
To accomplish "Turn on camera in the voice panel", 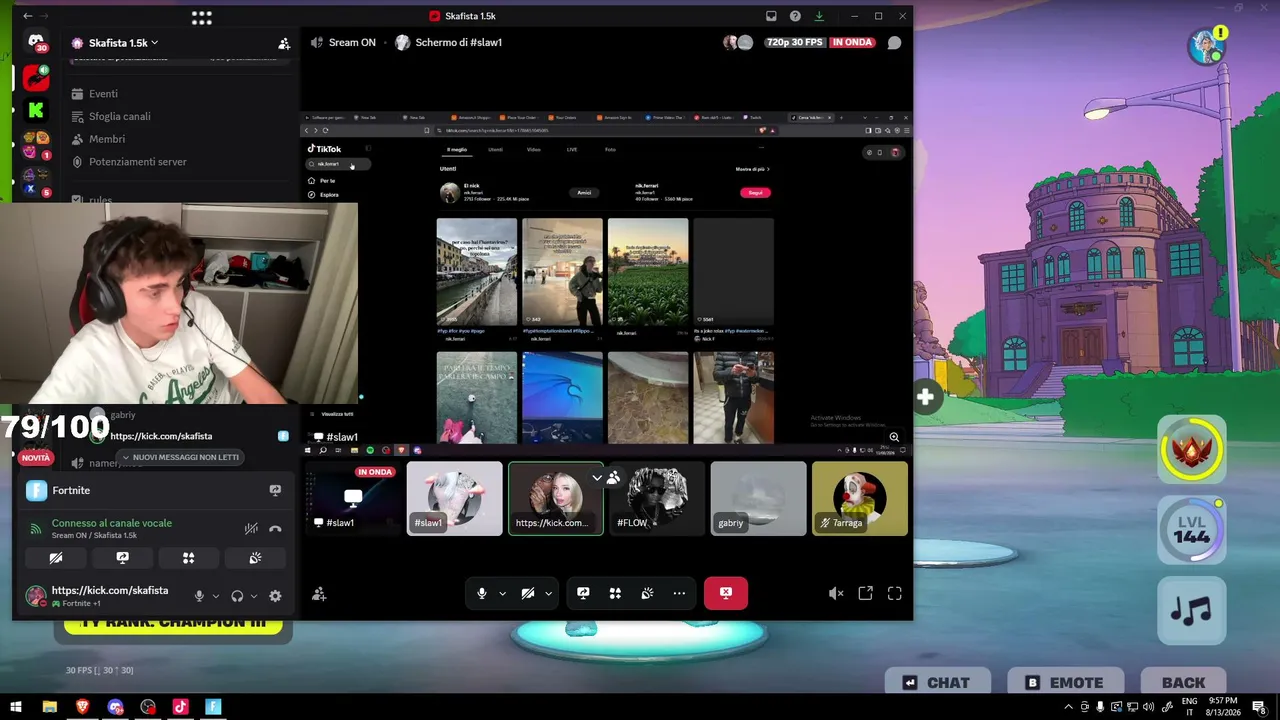I will point(56,558).
